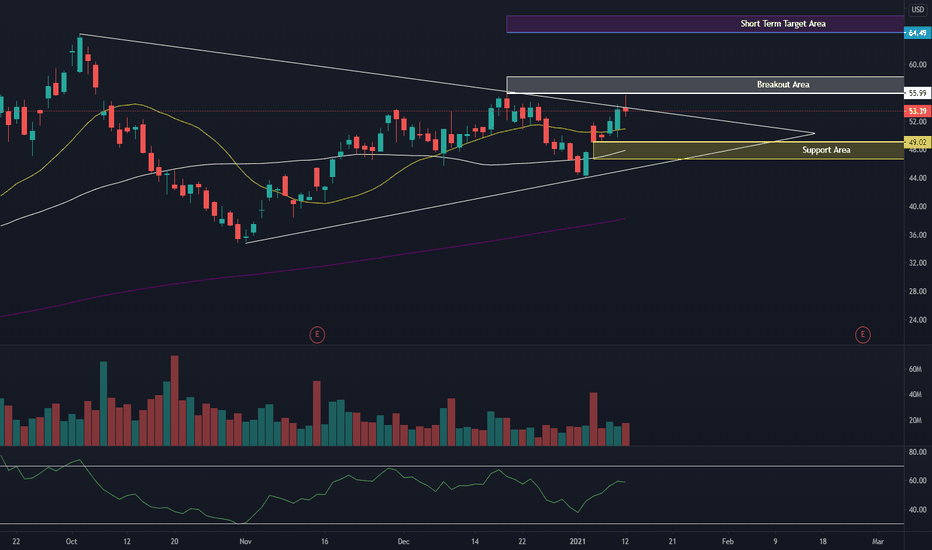Viewport: 932px width, 550px height.
Task: Select the Support Area label
Action: 826,150
